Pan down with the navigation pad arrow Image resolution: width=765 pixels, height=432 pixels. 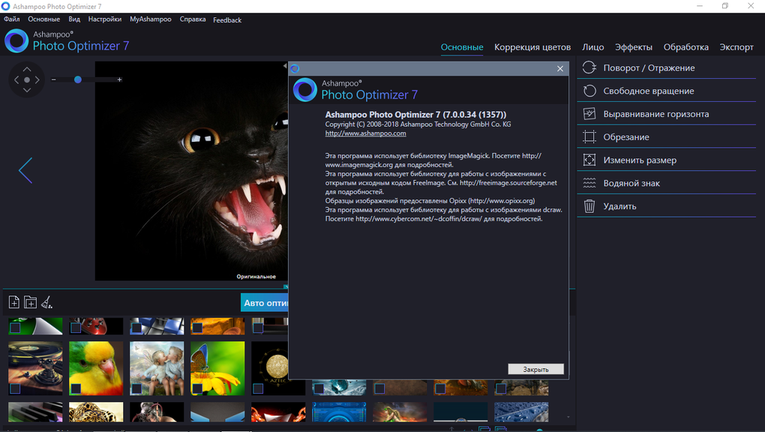point(27,90)
